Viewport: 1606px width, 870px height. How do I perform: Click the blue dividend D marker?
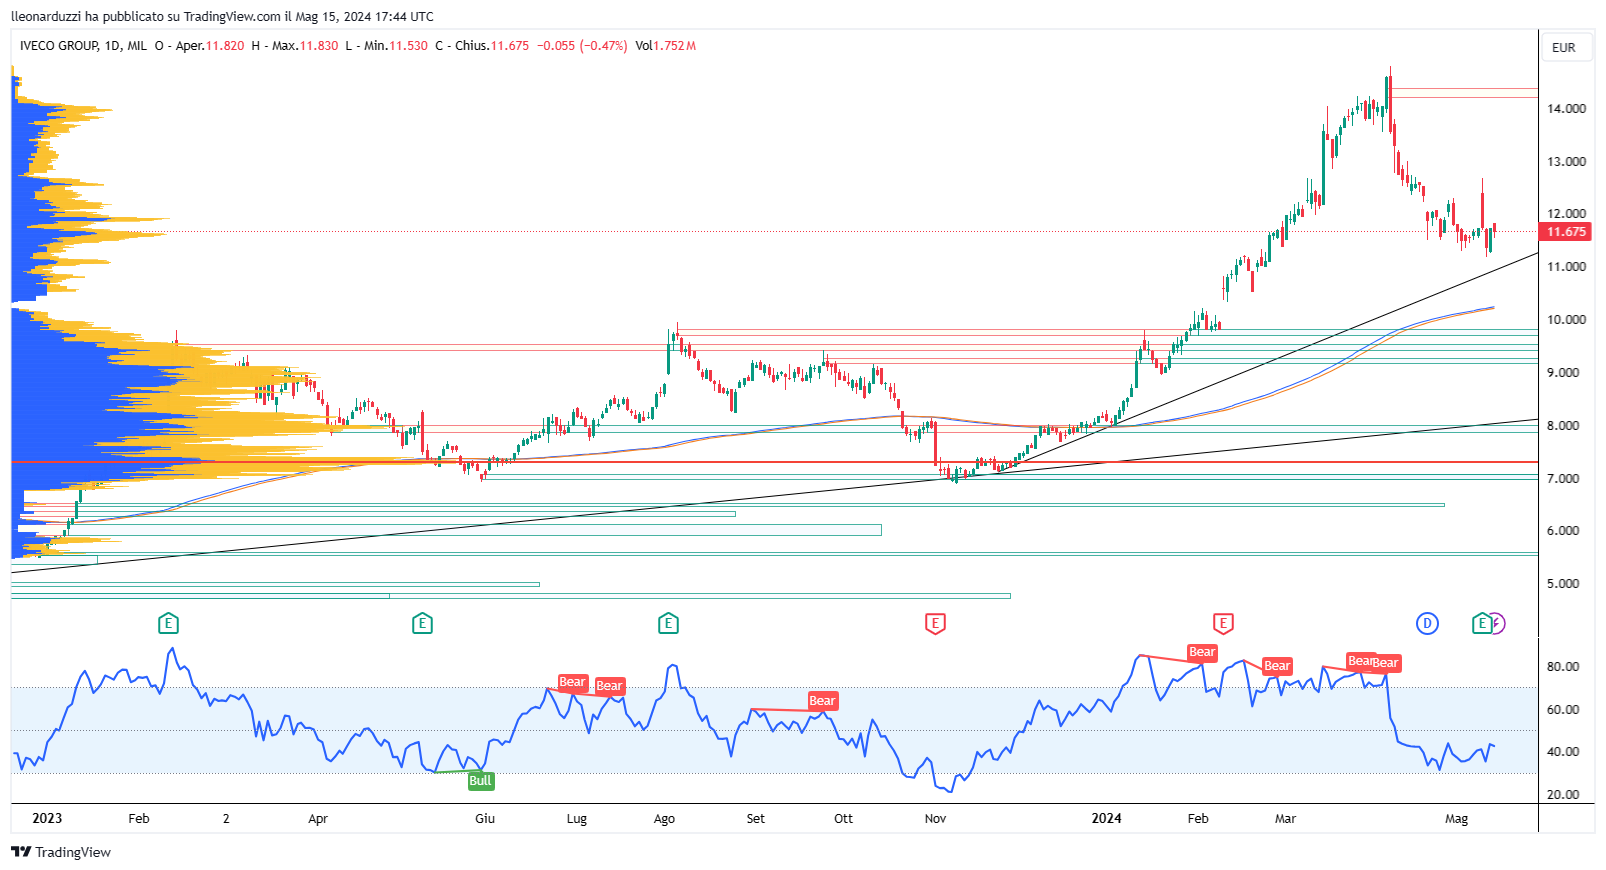pos(1427,624)
